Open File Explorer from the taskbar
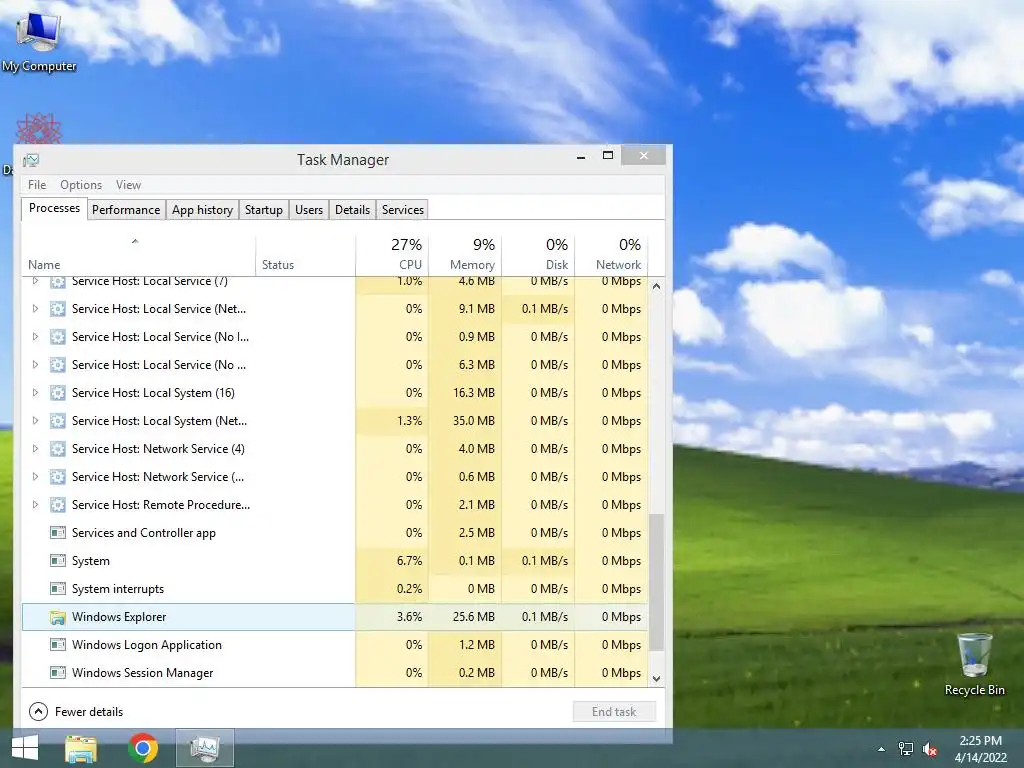This screenshot has height=768, width=1024. click(81, 748)
